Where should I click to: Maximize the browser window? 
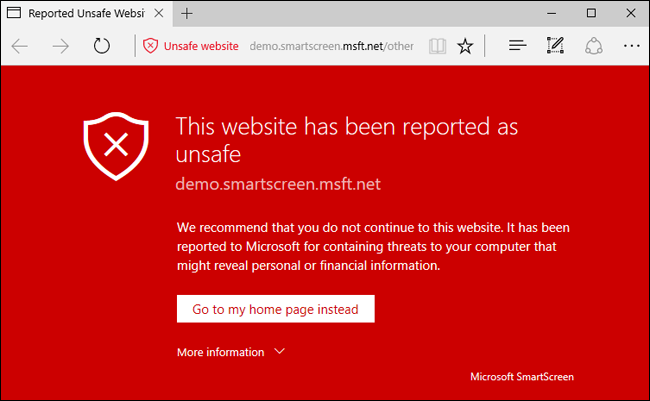pos(591,13)
